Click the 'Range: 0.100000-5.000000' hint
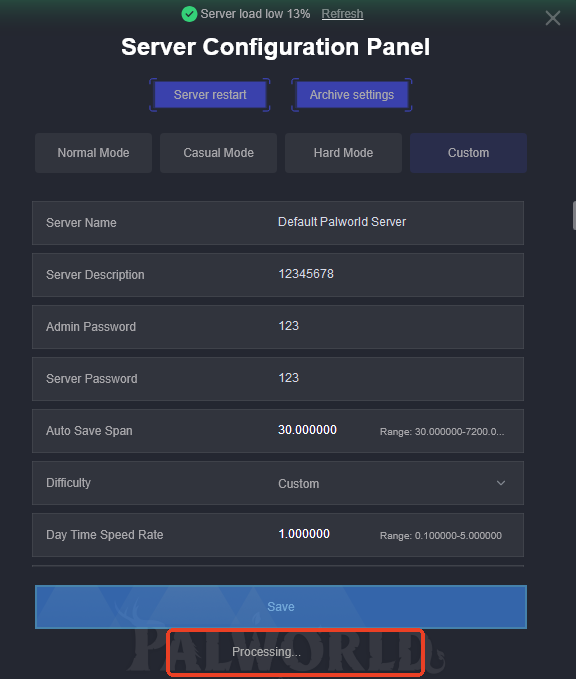 (x=441, y=536)
